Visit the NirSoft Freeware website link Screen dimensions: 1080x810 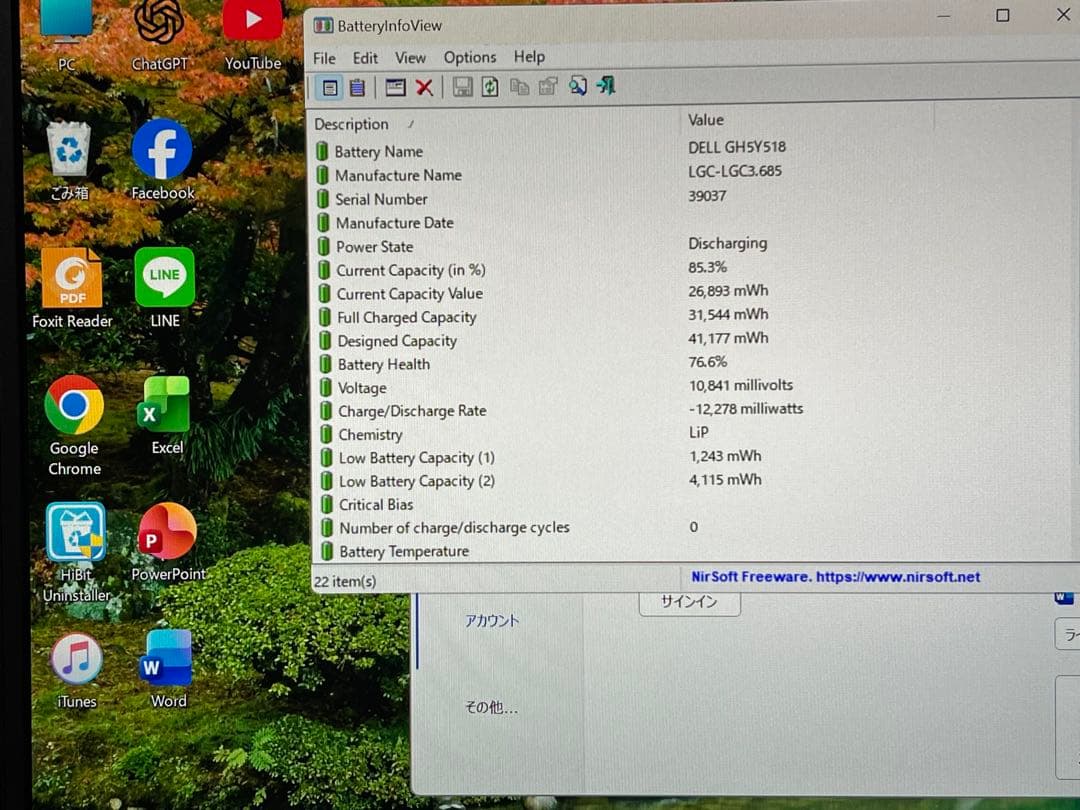(833, 577)
